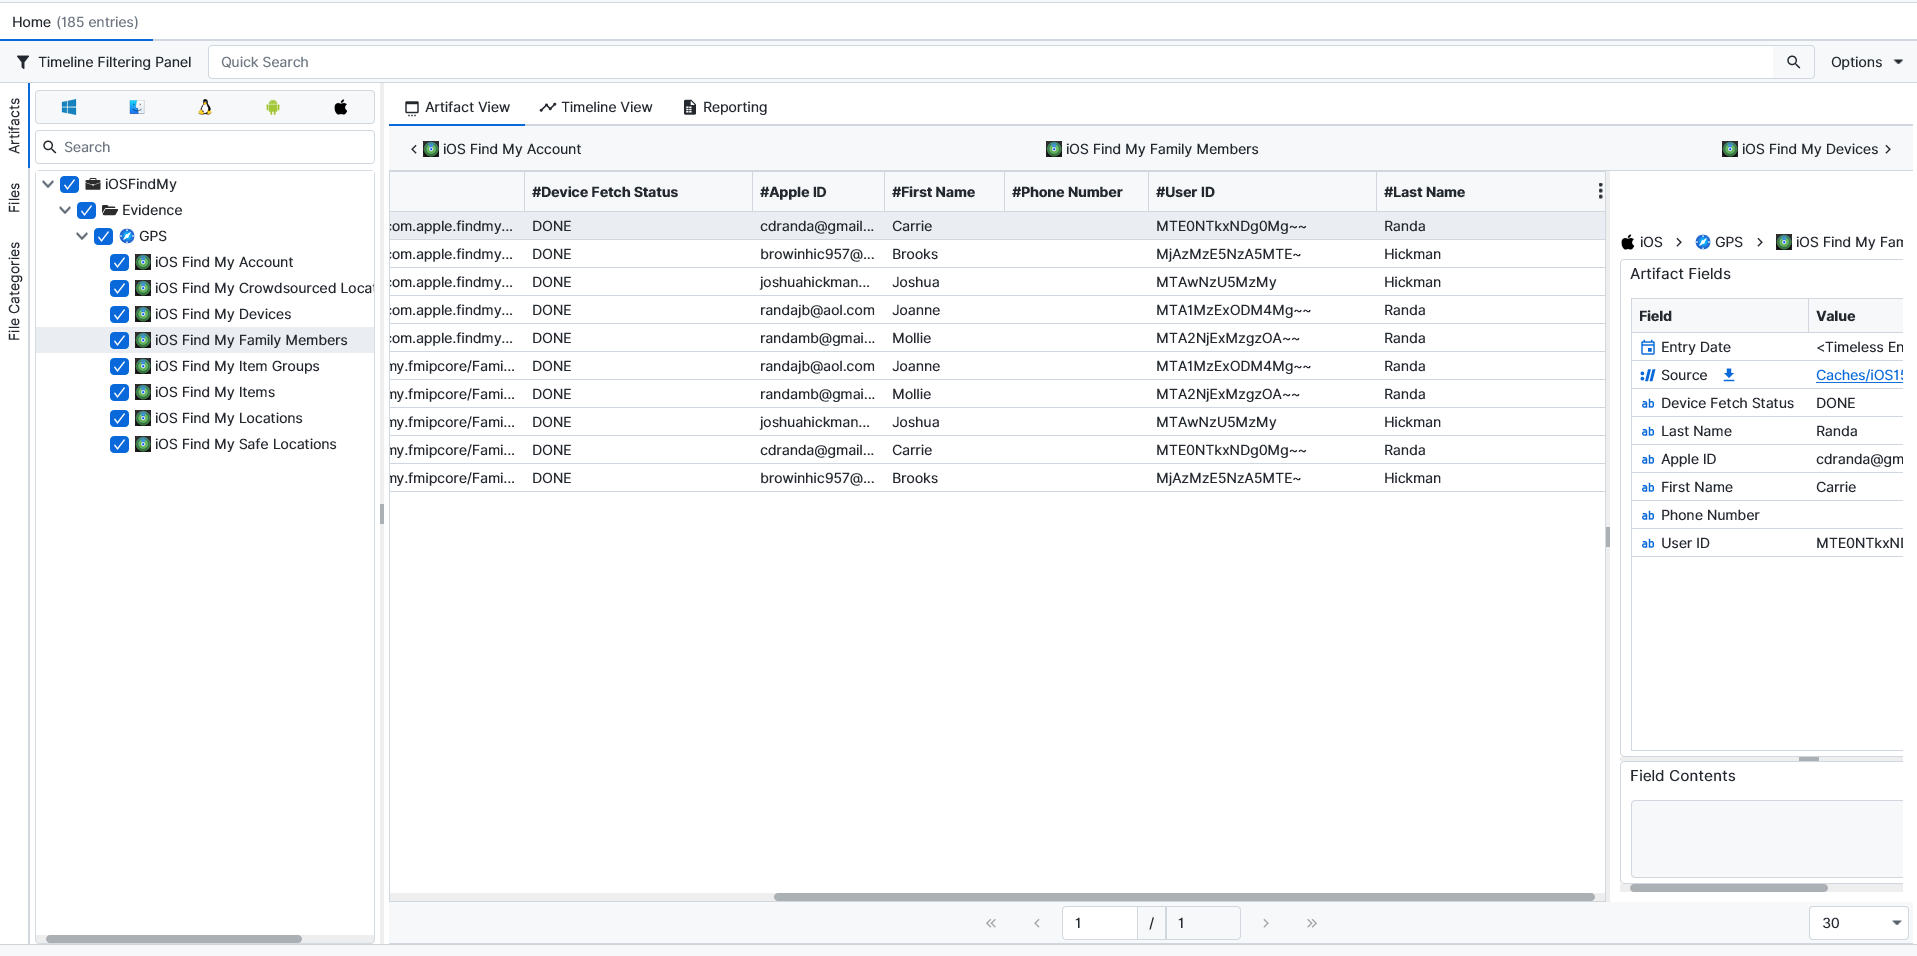Viewport: 1917px width, 956px height.
Task: Go to the previous page
Action: coord(1037,923)
